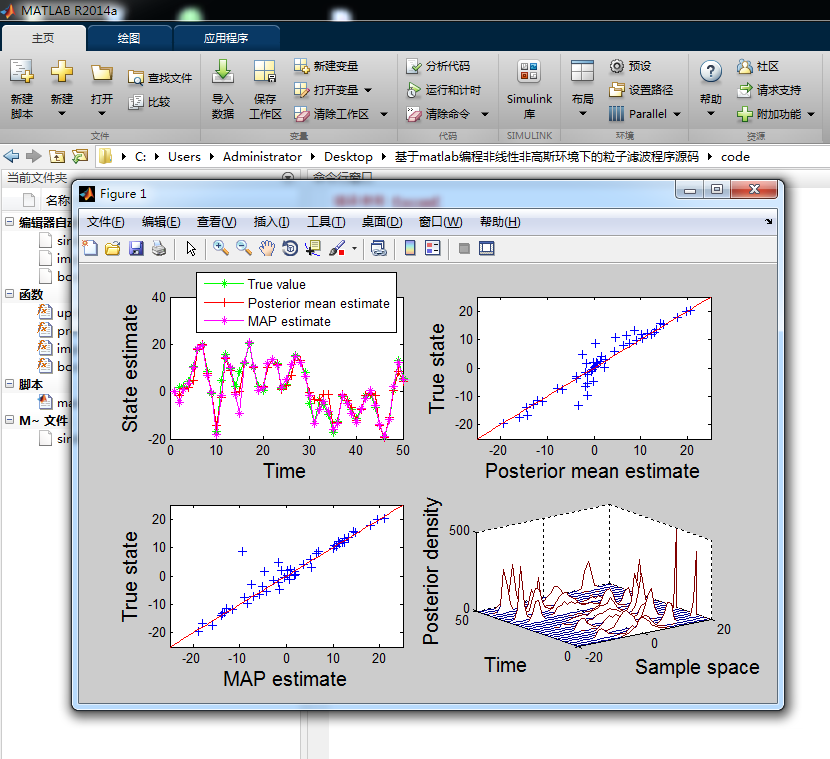
Task: Click the code folder at the path end
Action: point(735,157)
